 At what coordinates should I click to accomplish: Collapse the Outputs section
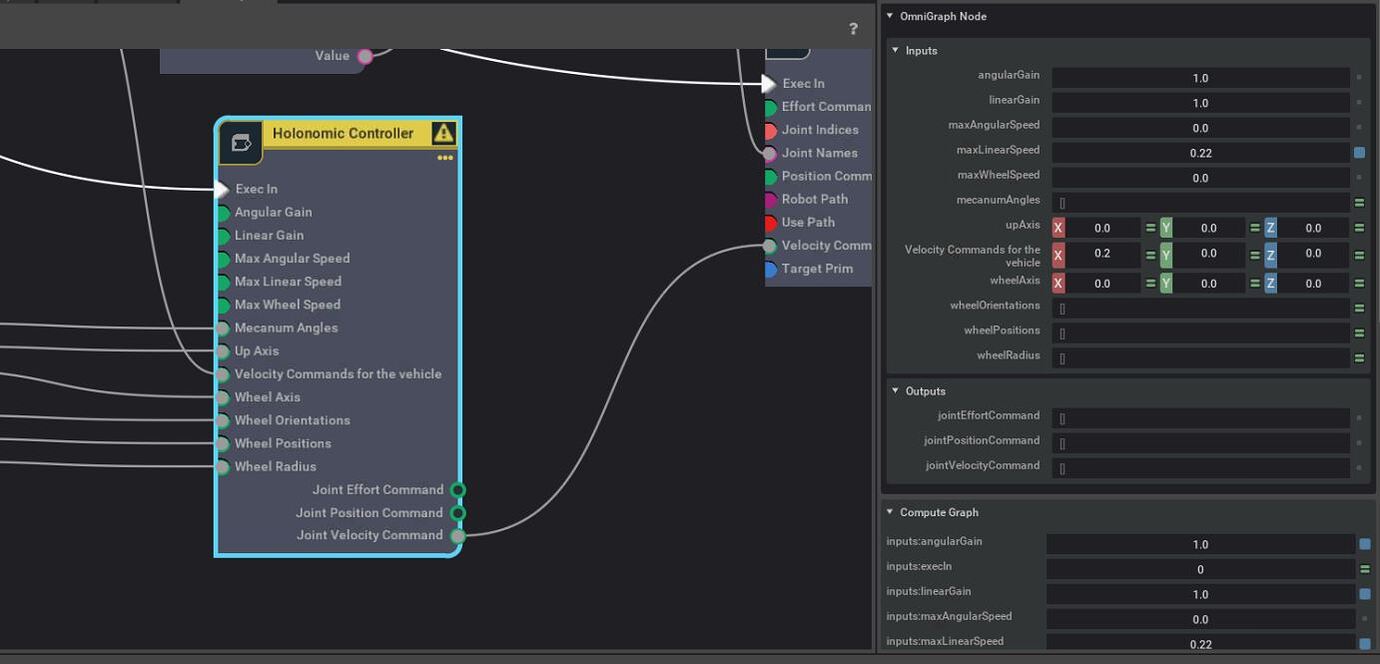894,391
